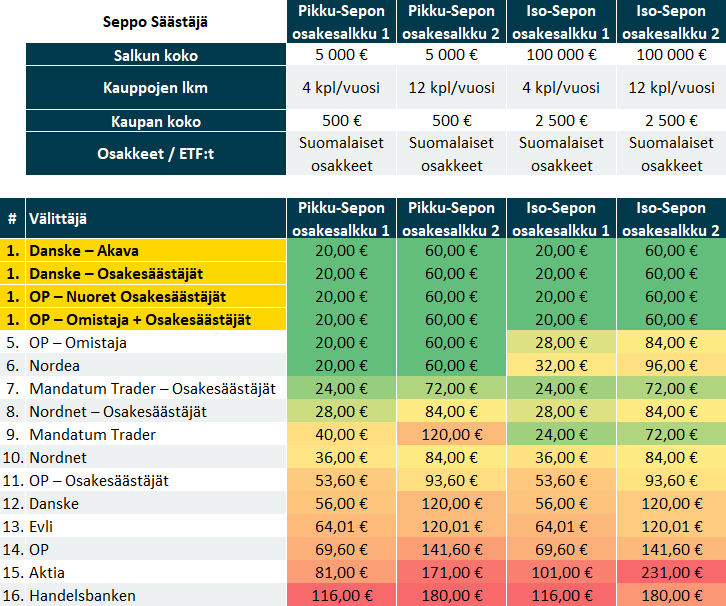Select the 'Osakkeet / ETF:t' row header
The height and width of the screenshot is (606, 726).
click(x=156, y=154)
